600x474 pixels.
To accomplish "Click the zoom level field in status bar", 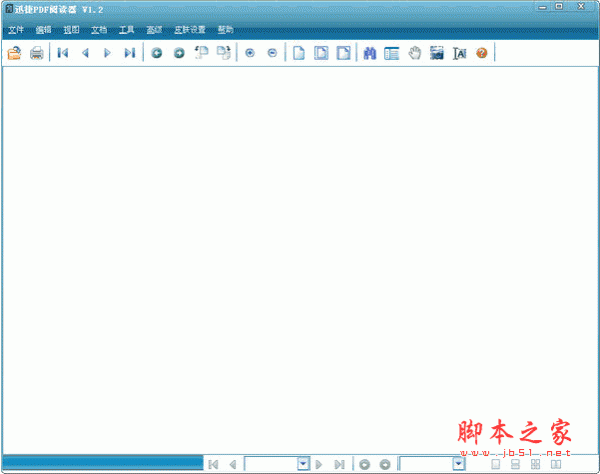I will (x=426, y=464).
